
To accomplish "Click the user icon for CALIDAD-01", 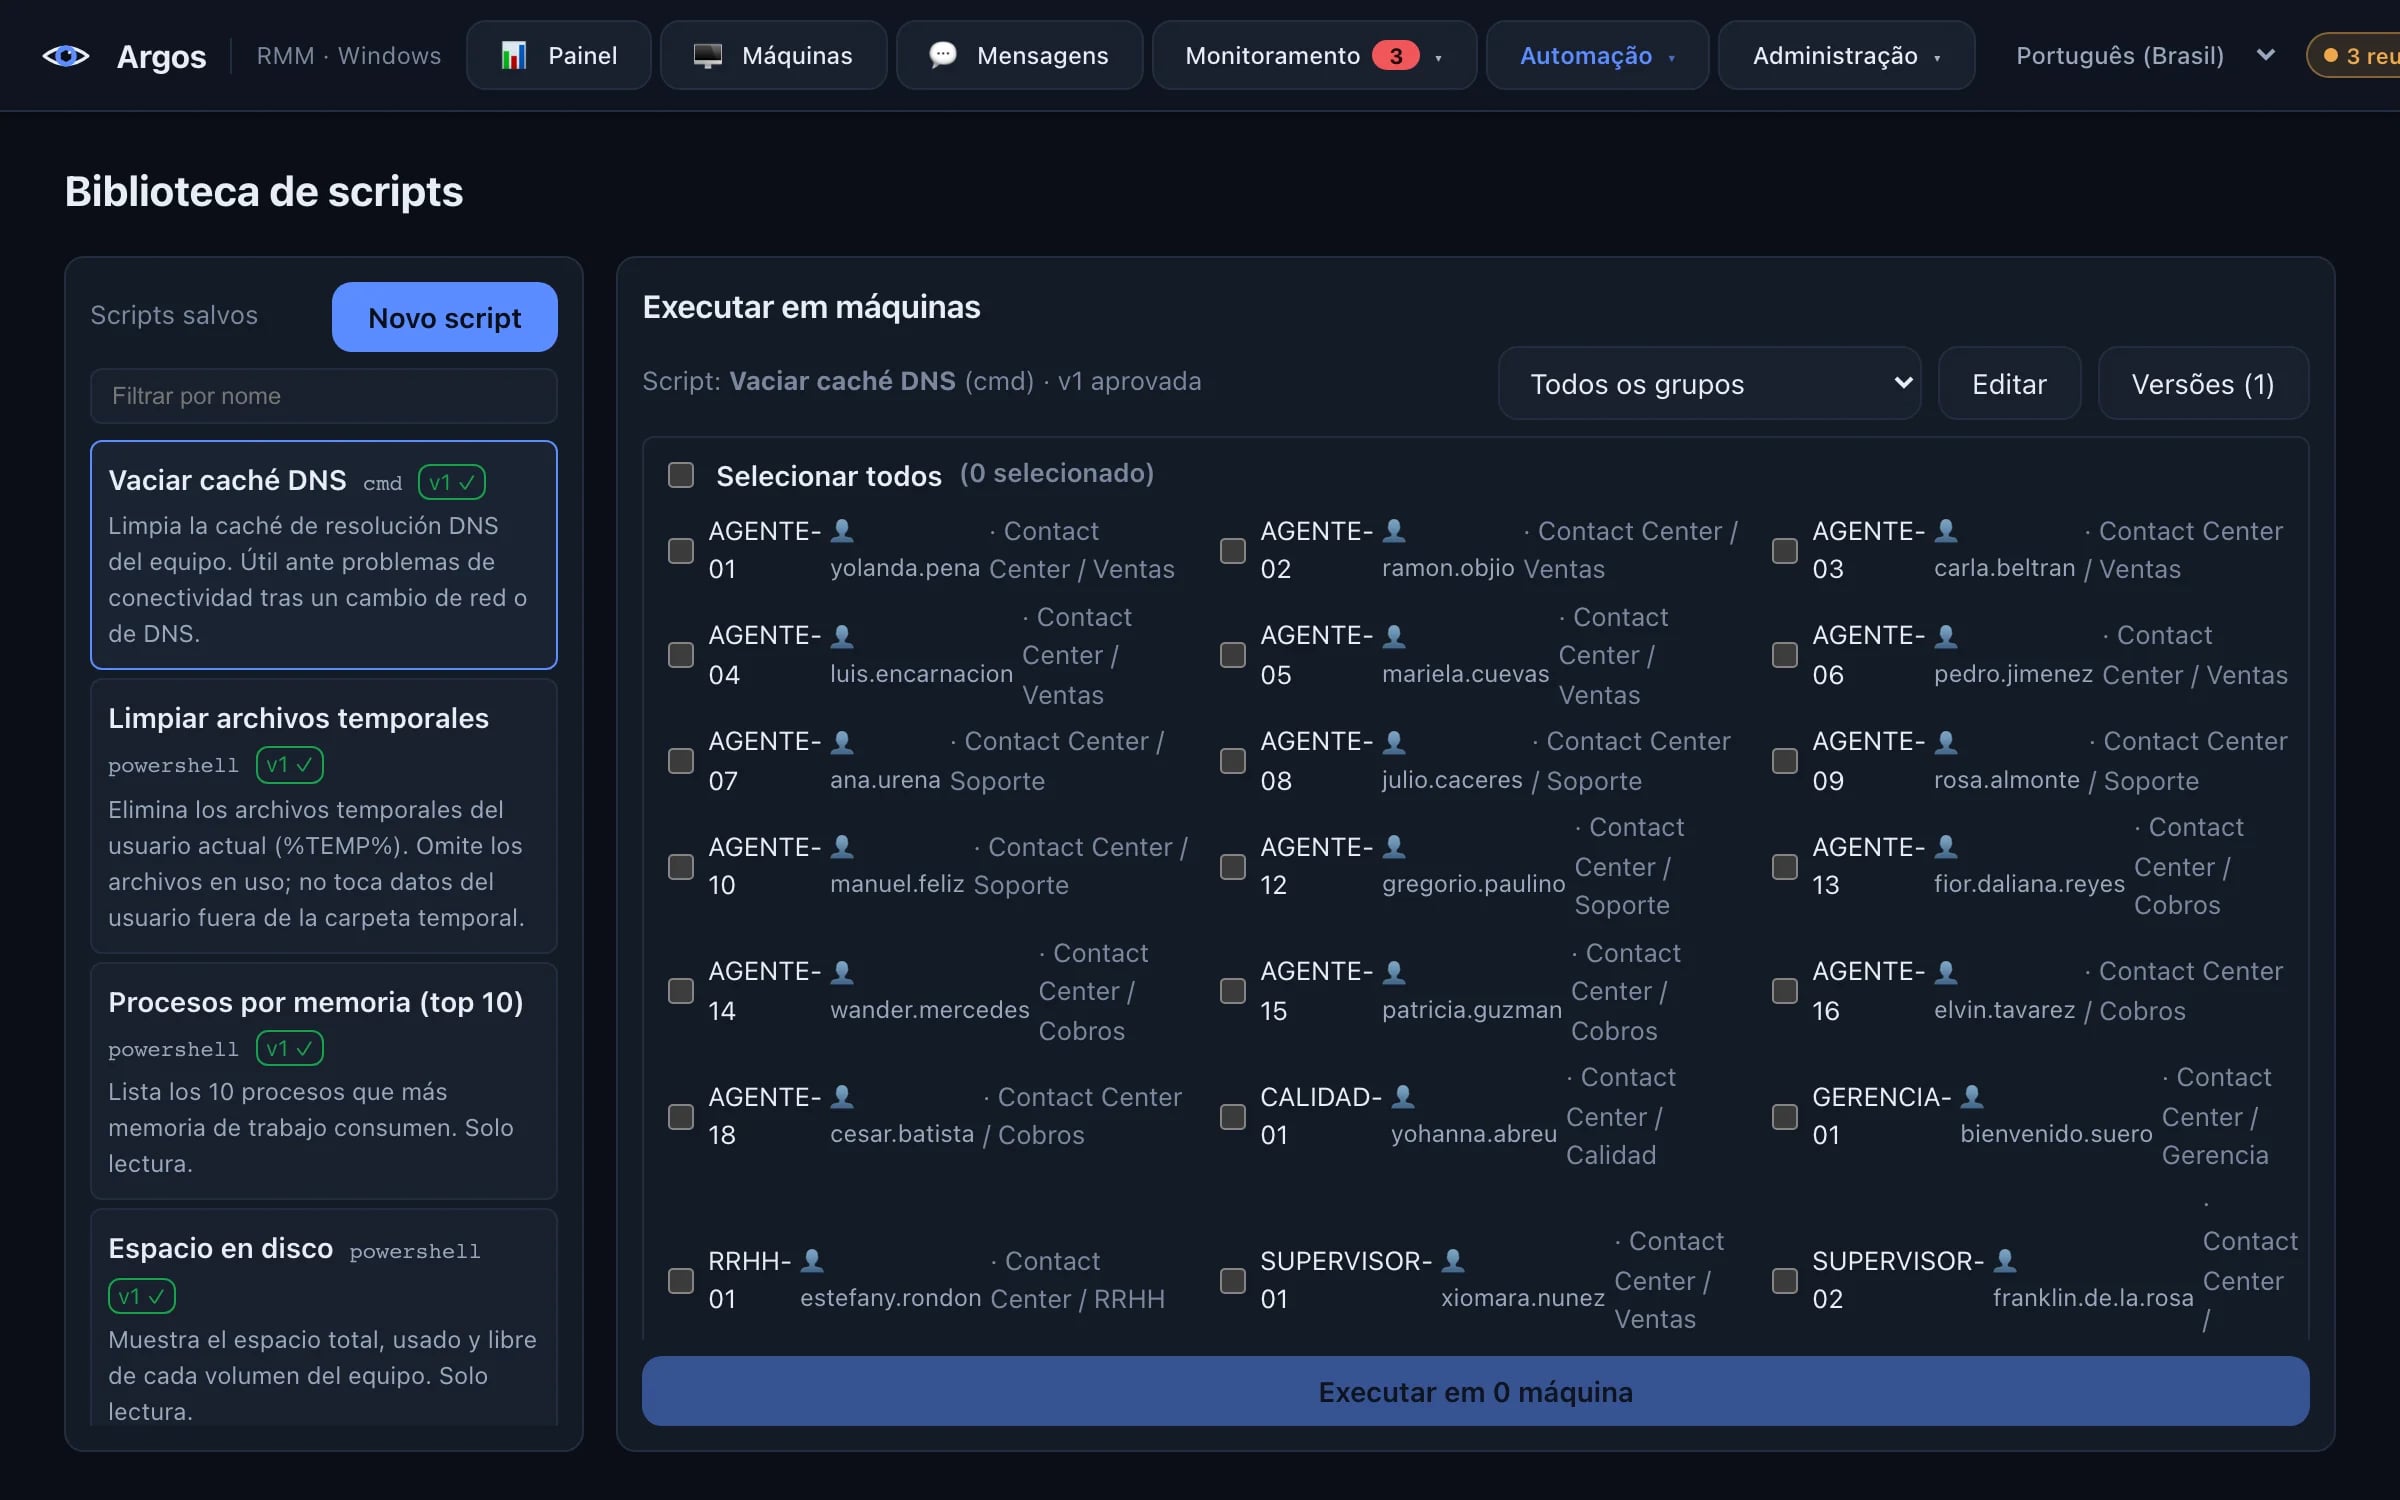I will [1403, 1096].
